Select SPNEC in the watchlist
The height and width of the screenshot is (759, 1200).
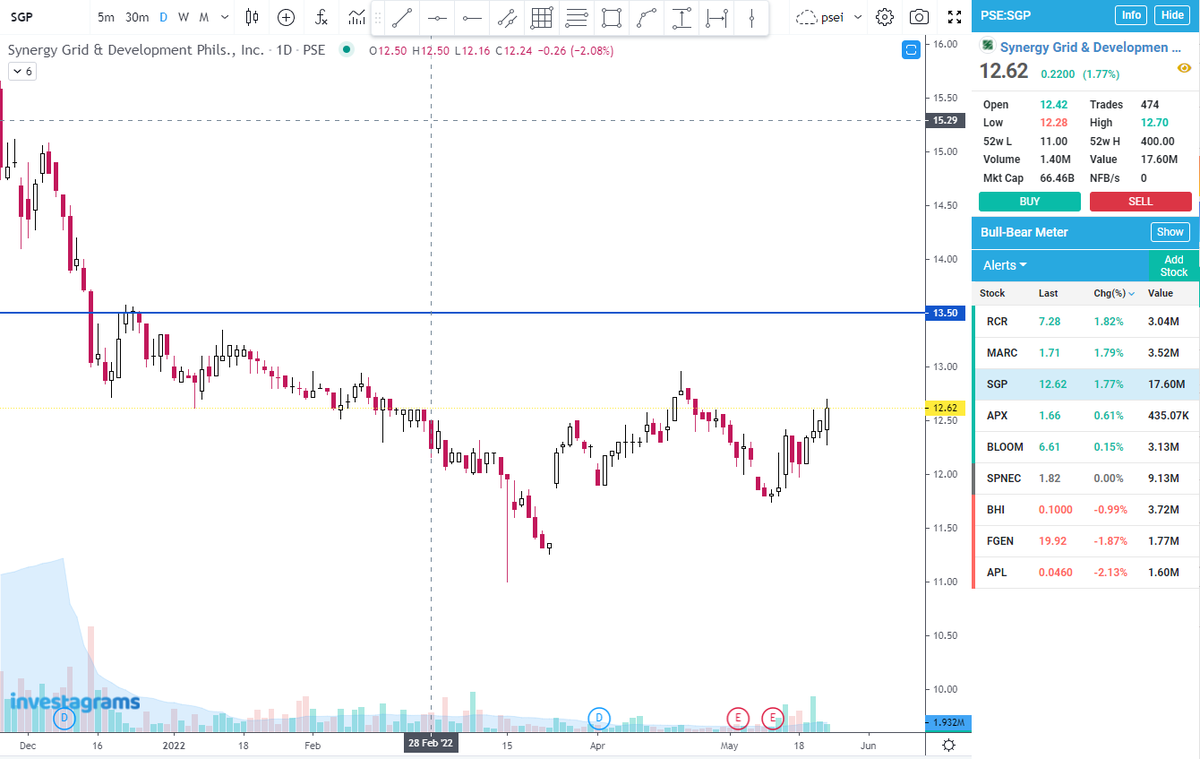coord(1085,478)
